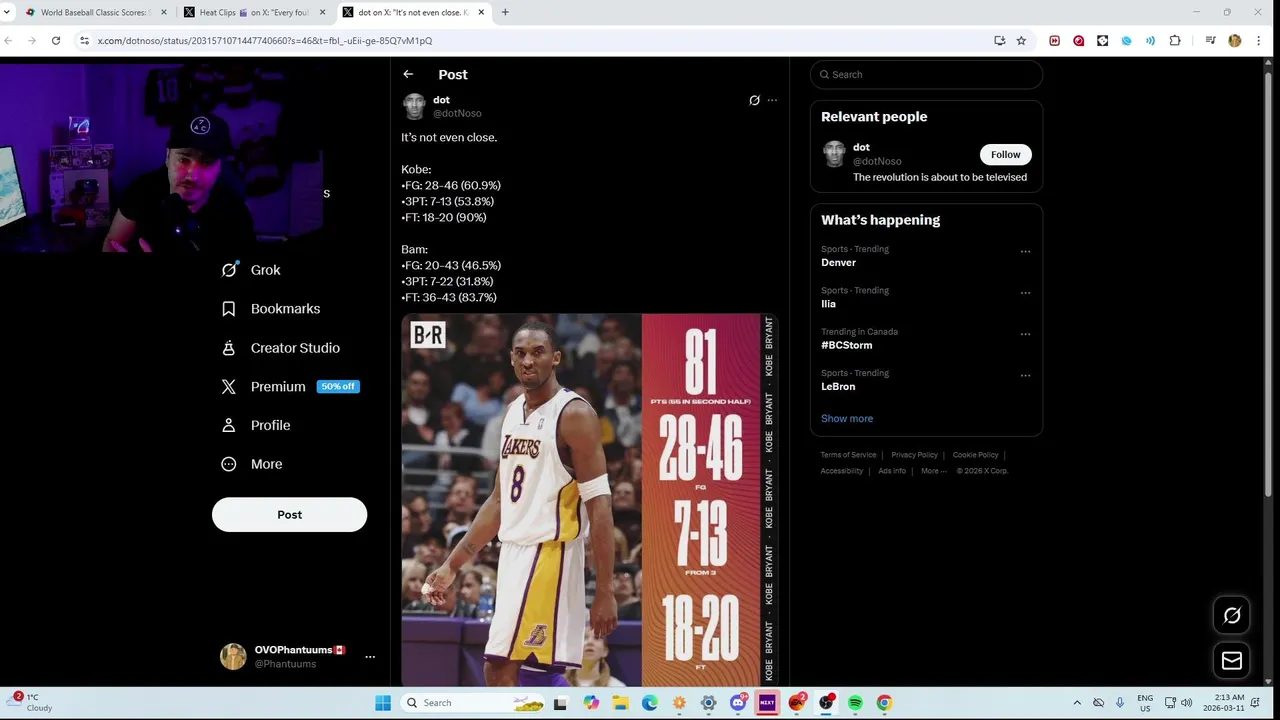Open Profile in the sidebar

(x=255, y=425)
